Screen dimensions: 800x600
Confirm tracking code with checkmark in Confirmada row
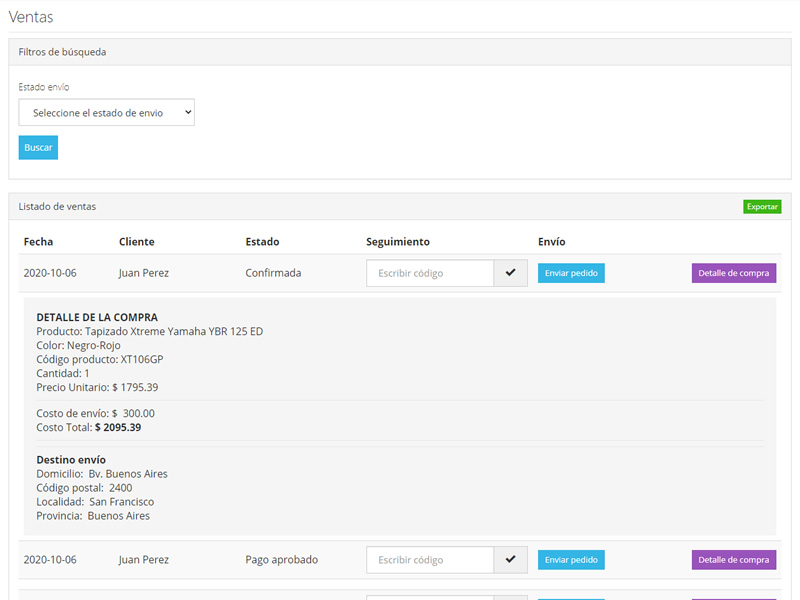[x=510, y=273]
